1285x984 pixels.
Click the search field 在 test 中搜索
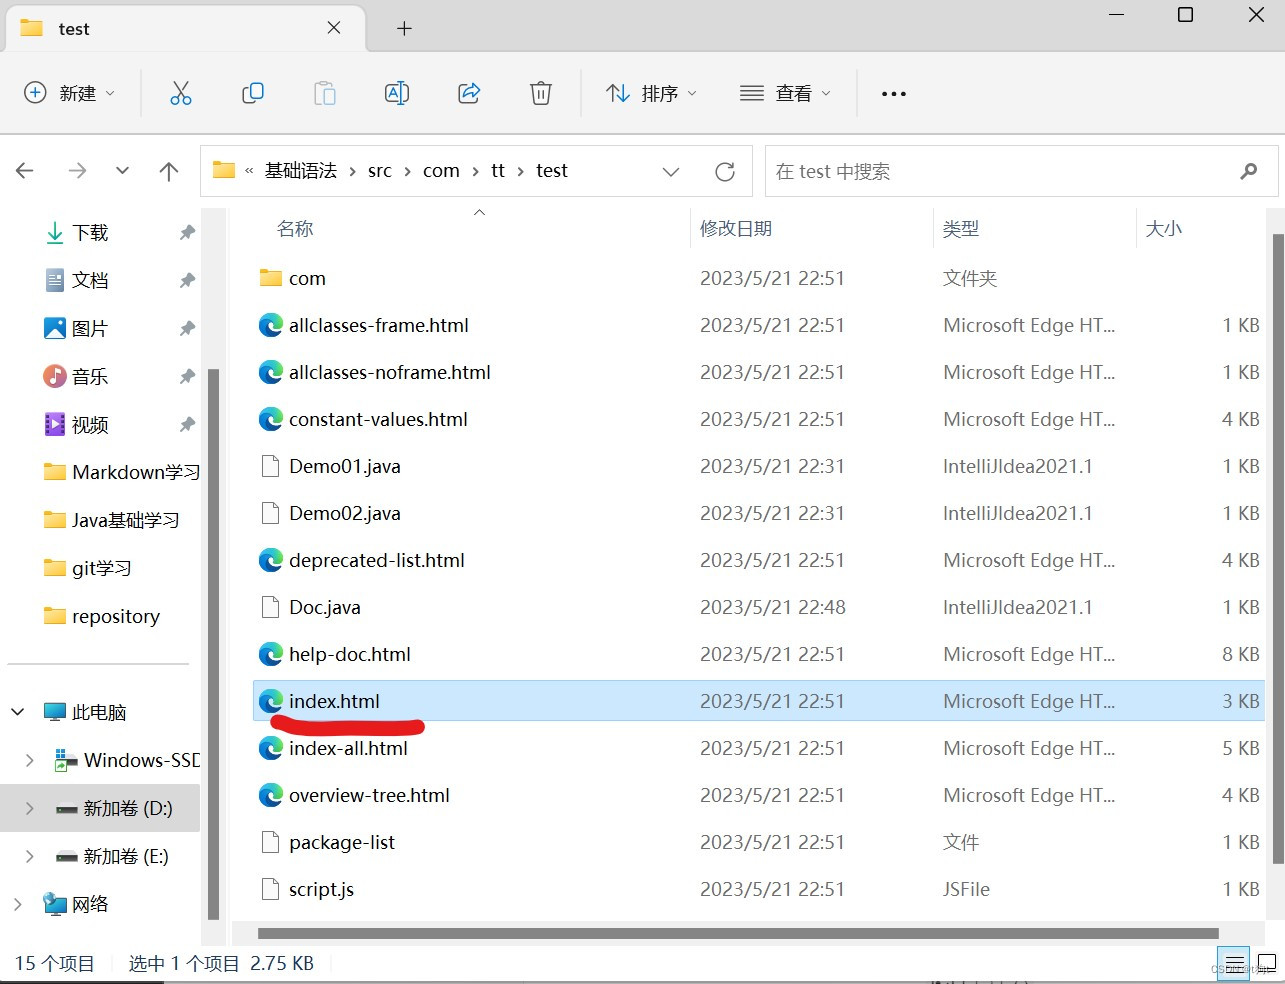click(x=1021, y=172)
